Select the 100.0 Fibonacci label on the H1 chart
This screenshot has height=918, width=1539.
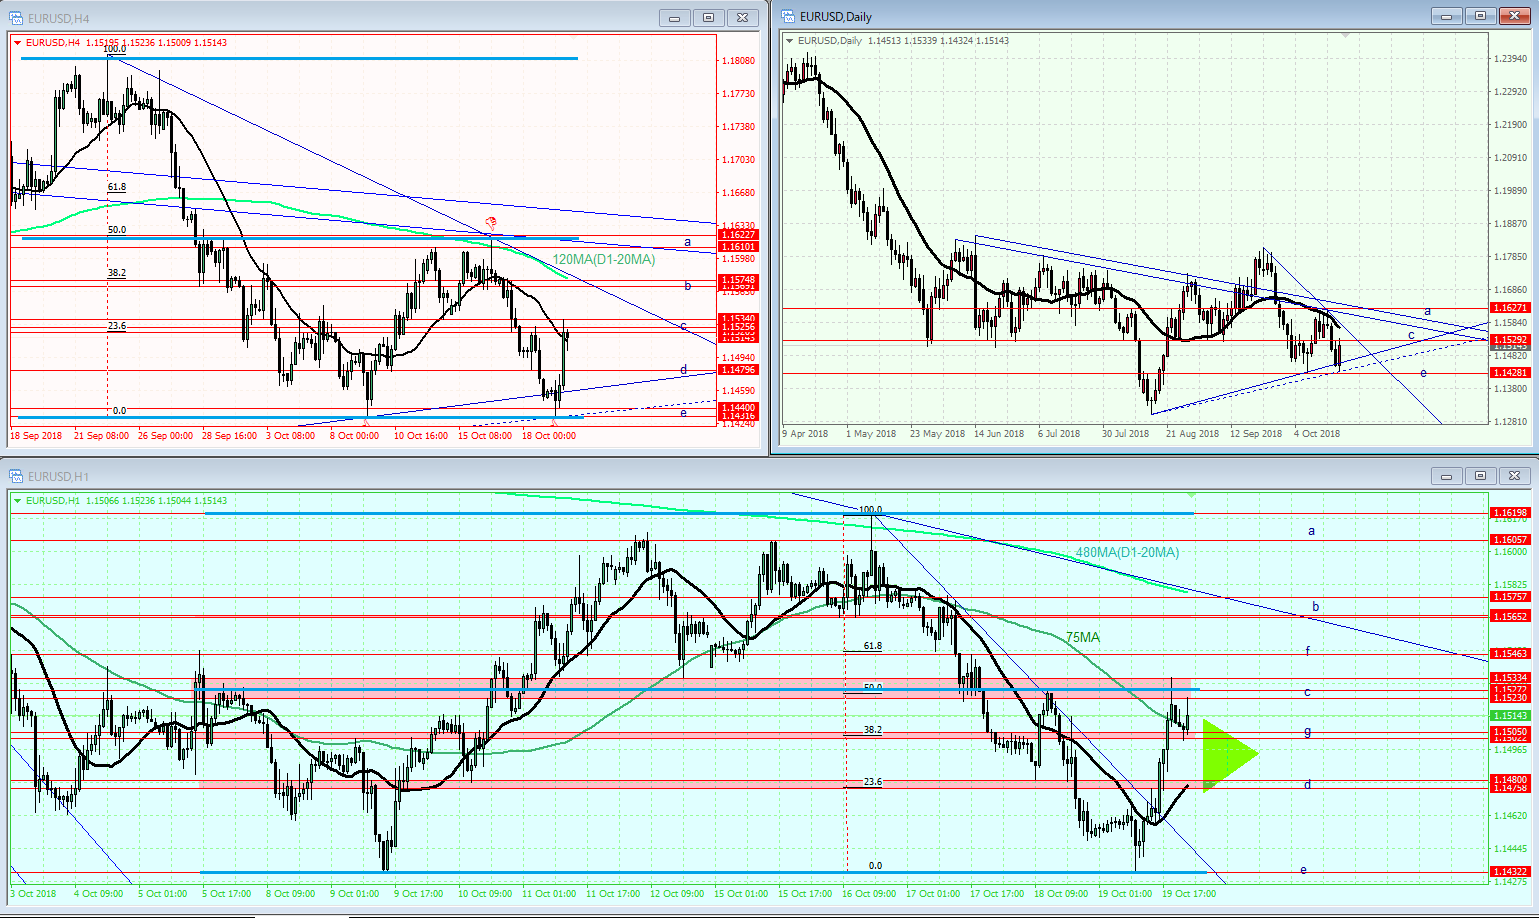pyautogui.click(x=870, y=510)
